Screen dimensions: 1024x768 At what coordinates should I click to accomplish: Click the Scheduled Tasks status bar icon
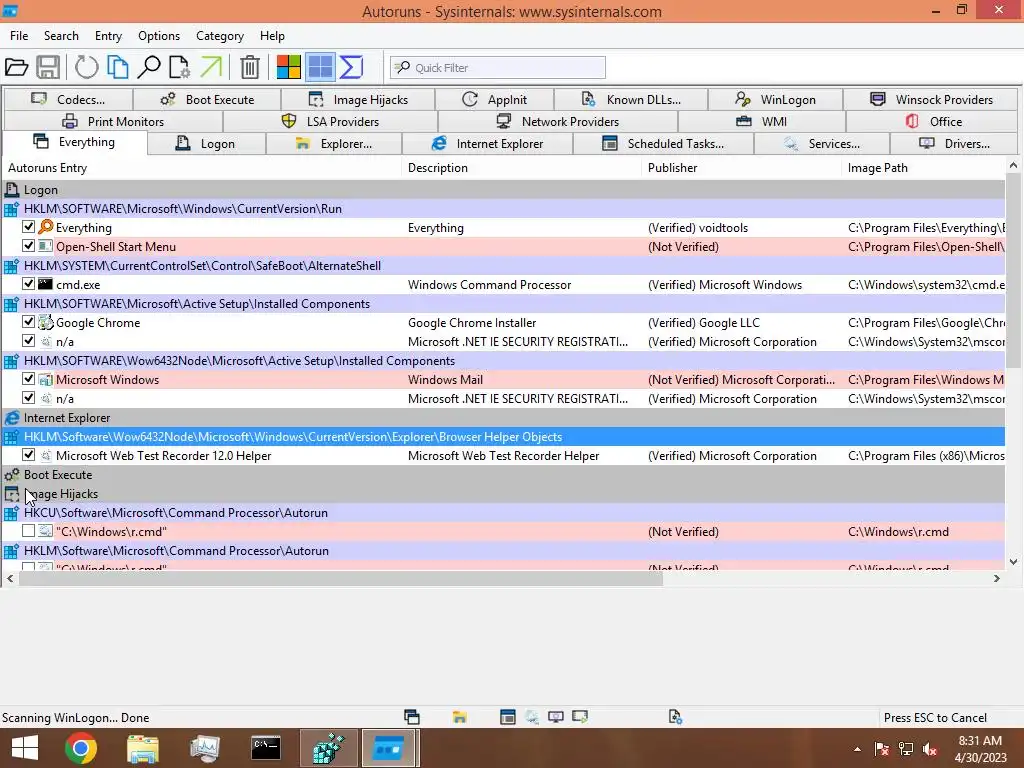(507, 717)
